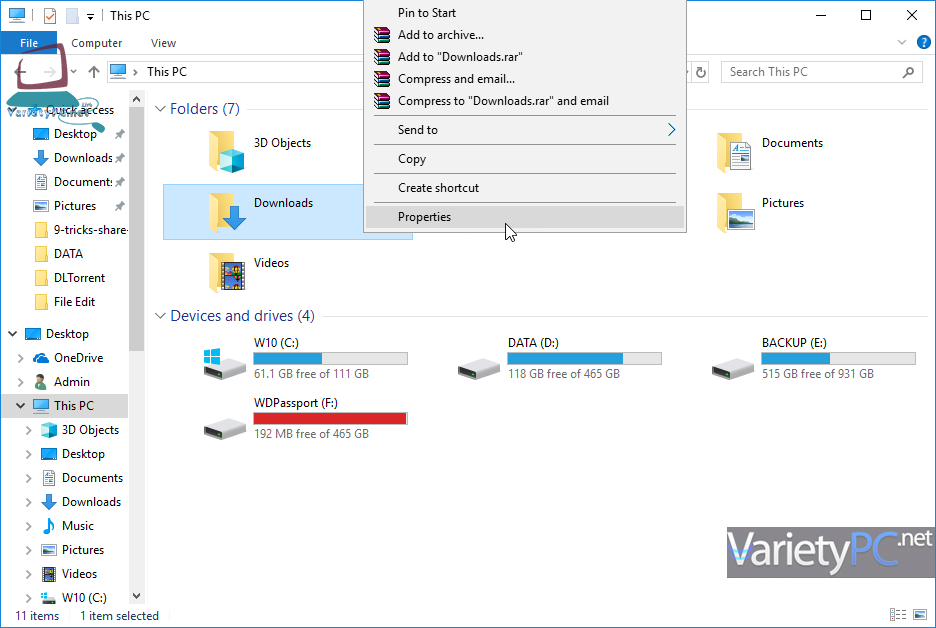Select Add to archive... in context menu
Viewport: 936px width, 628px height.
440,35
